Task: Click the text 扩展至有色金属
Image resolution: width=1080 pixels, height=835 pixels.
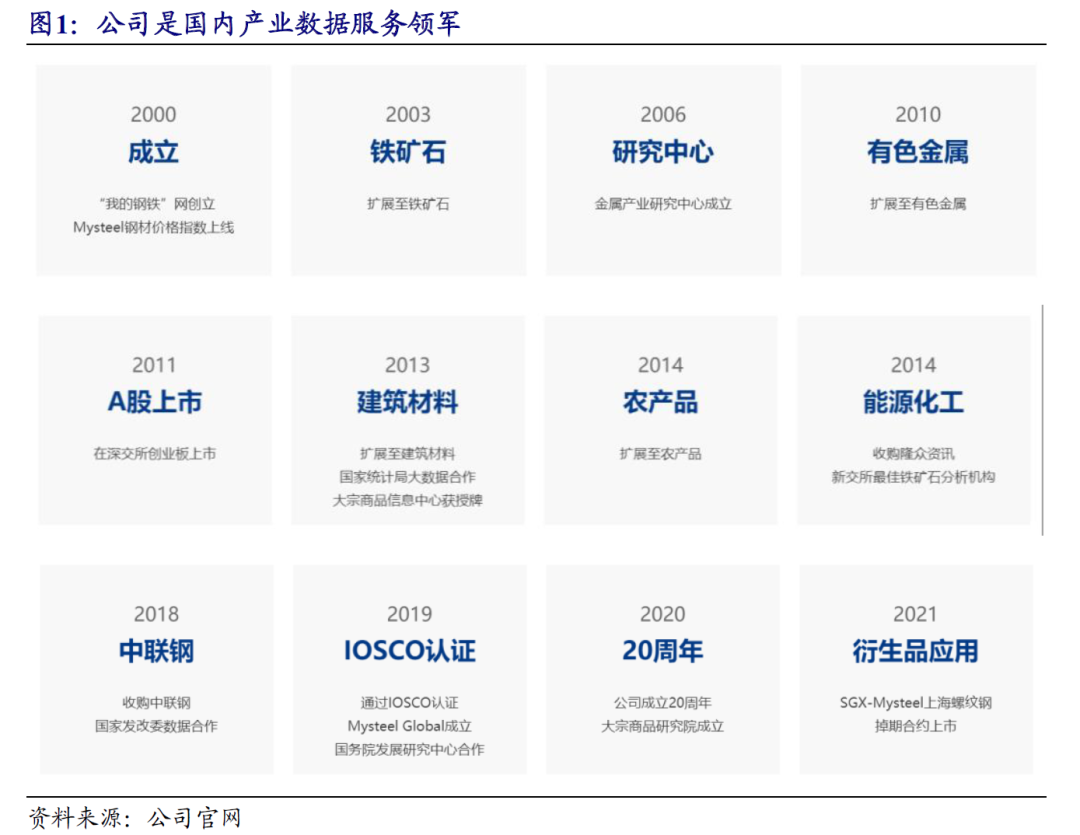Action: coord(918,204)
